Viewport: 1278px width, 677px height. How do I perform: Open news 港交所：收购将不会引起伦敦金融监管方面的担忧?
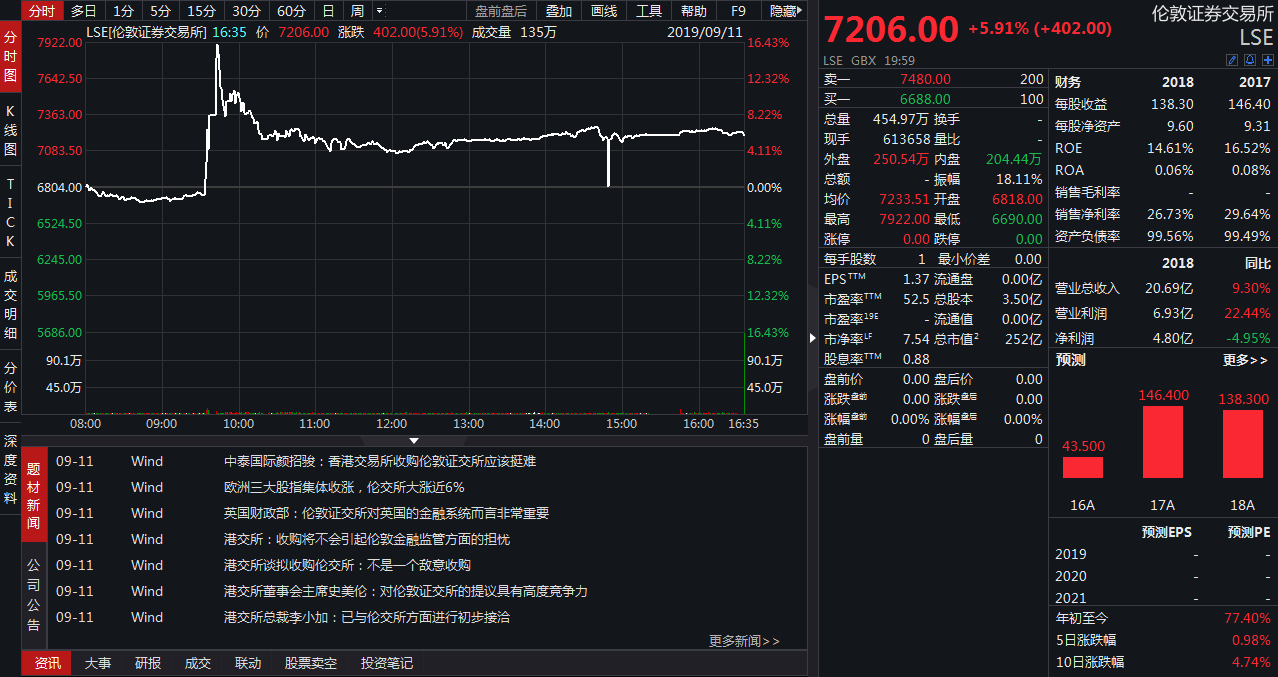(367, 539)
